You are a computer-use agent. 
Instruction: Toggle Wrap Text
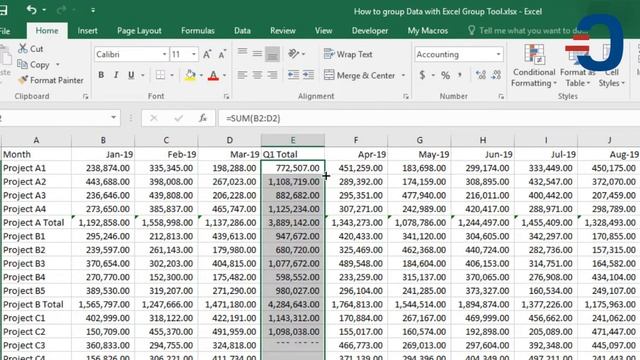[x=348, y=54]
